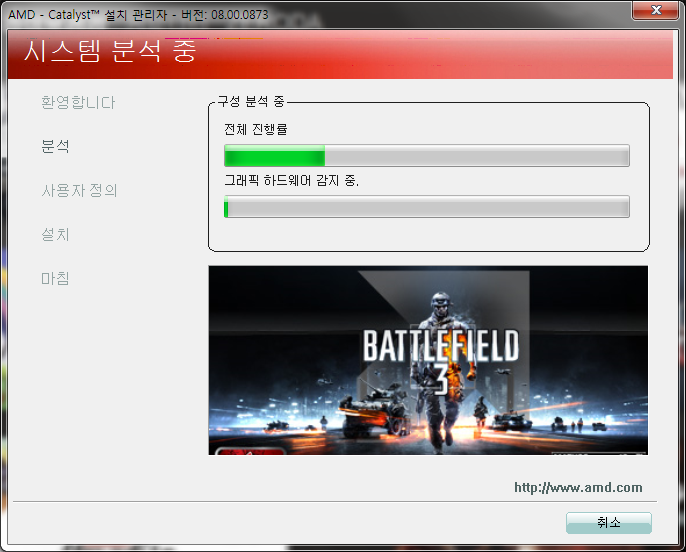Click the 취소 cancel button
This screenshot has width=686, height=552.
[x=609, y=522]
